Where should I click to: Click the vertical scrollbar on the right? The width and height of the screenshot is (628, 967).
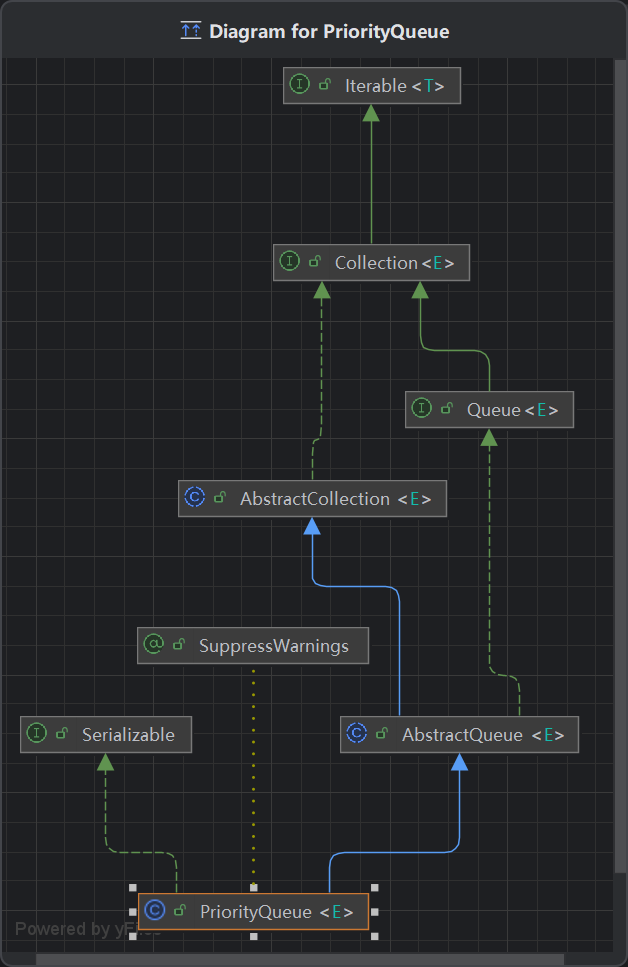tap(620, 466)
